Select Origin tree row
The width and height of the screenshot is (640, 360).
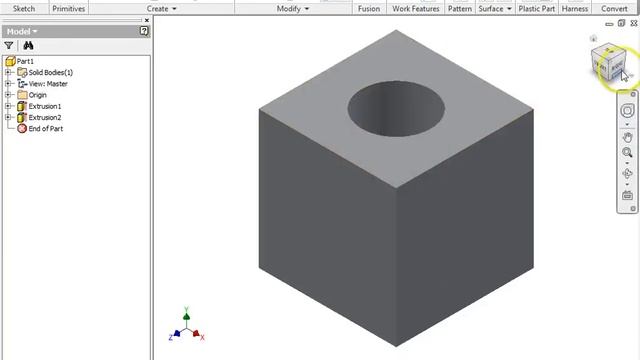click(38, 95)
